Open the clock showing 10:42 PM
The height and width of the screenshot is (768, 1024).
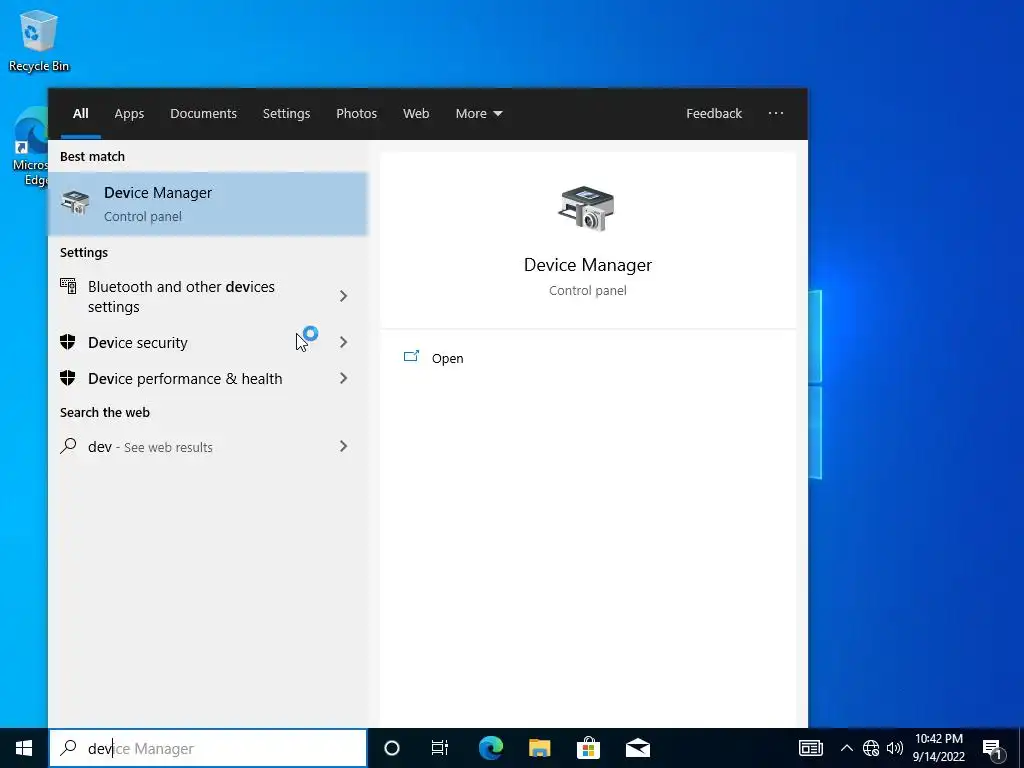click(x=938, y=748)
